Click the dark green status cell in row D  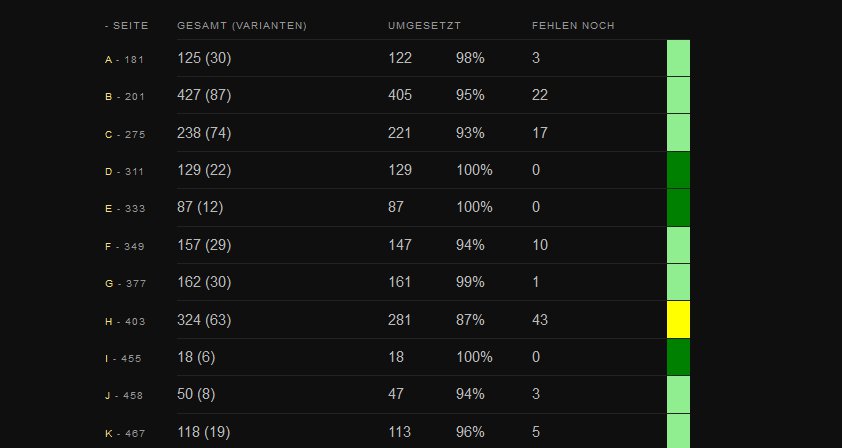tap(678, 170)
